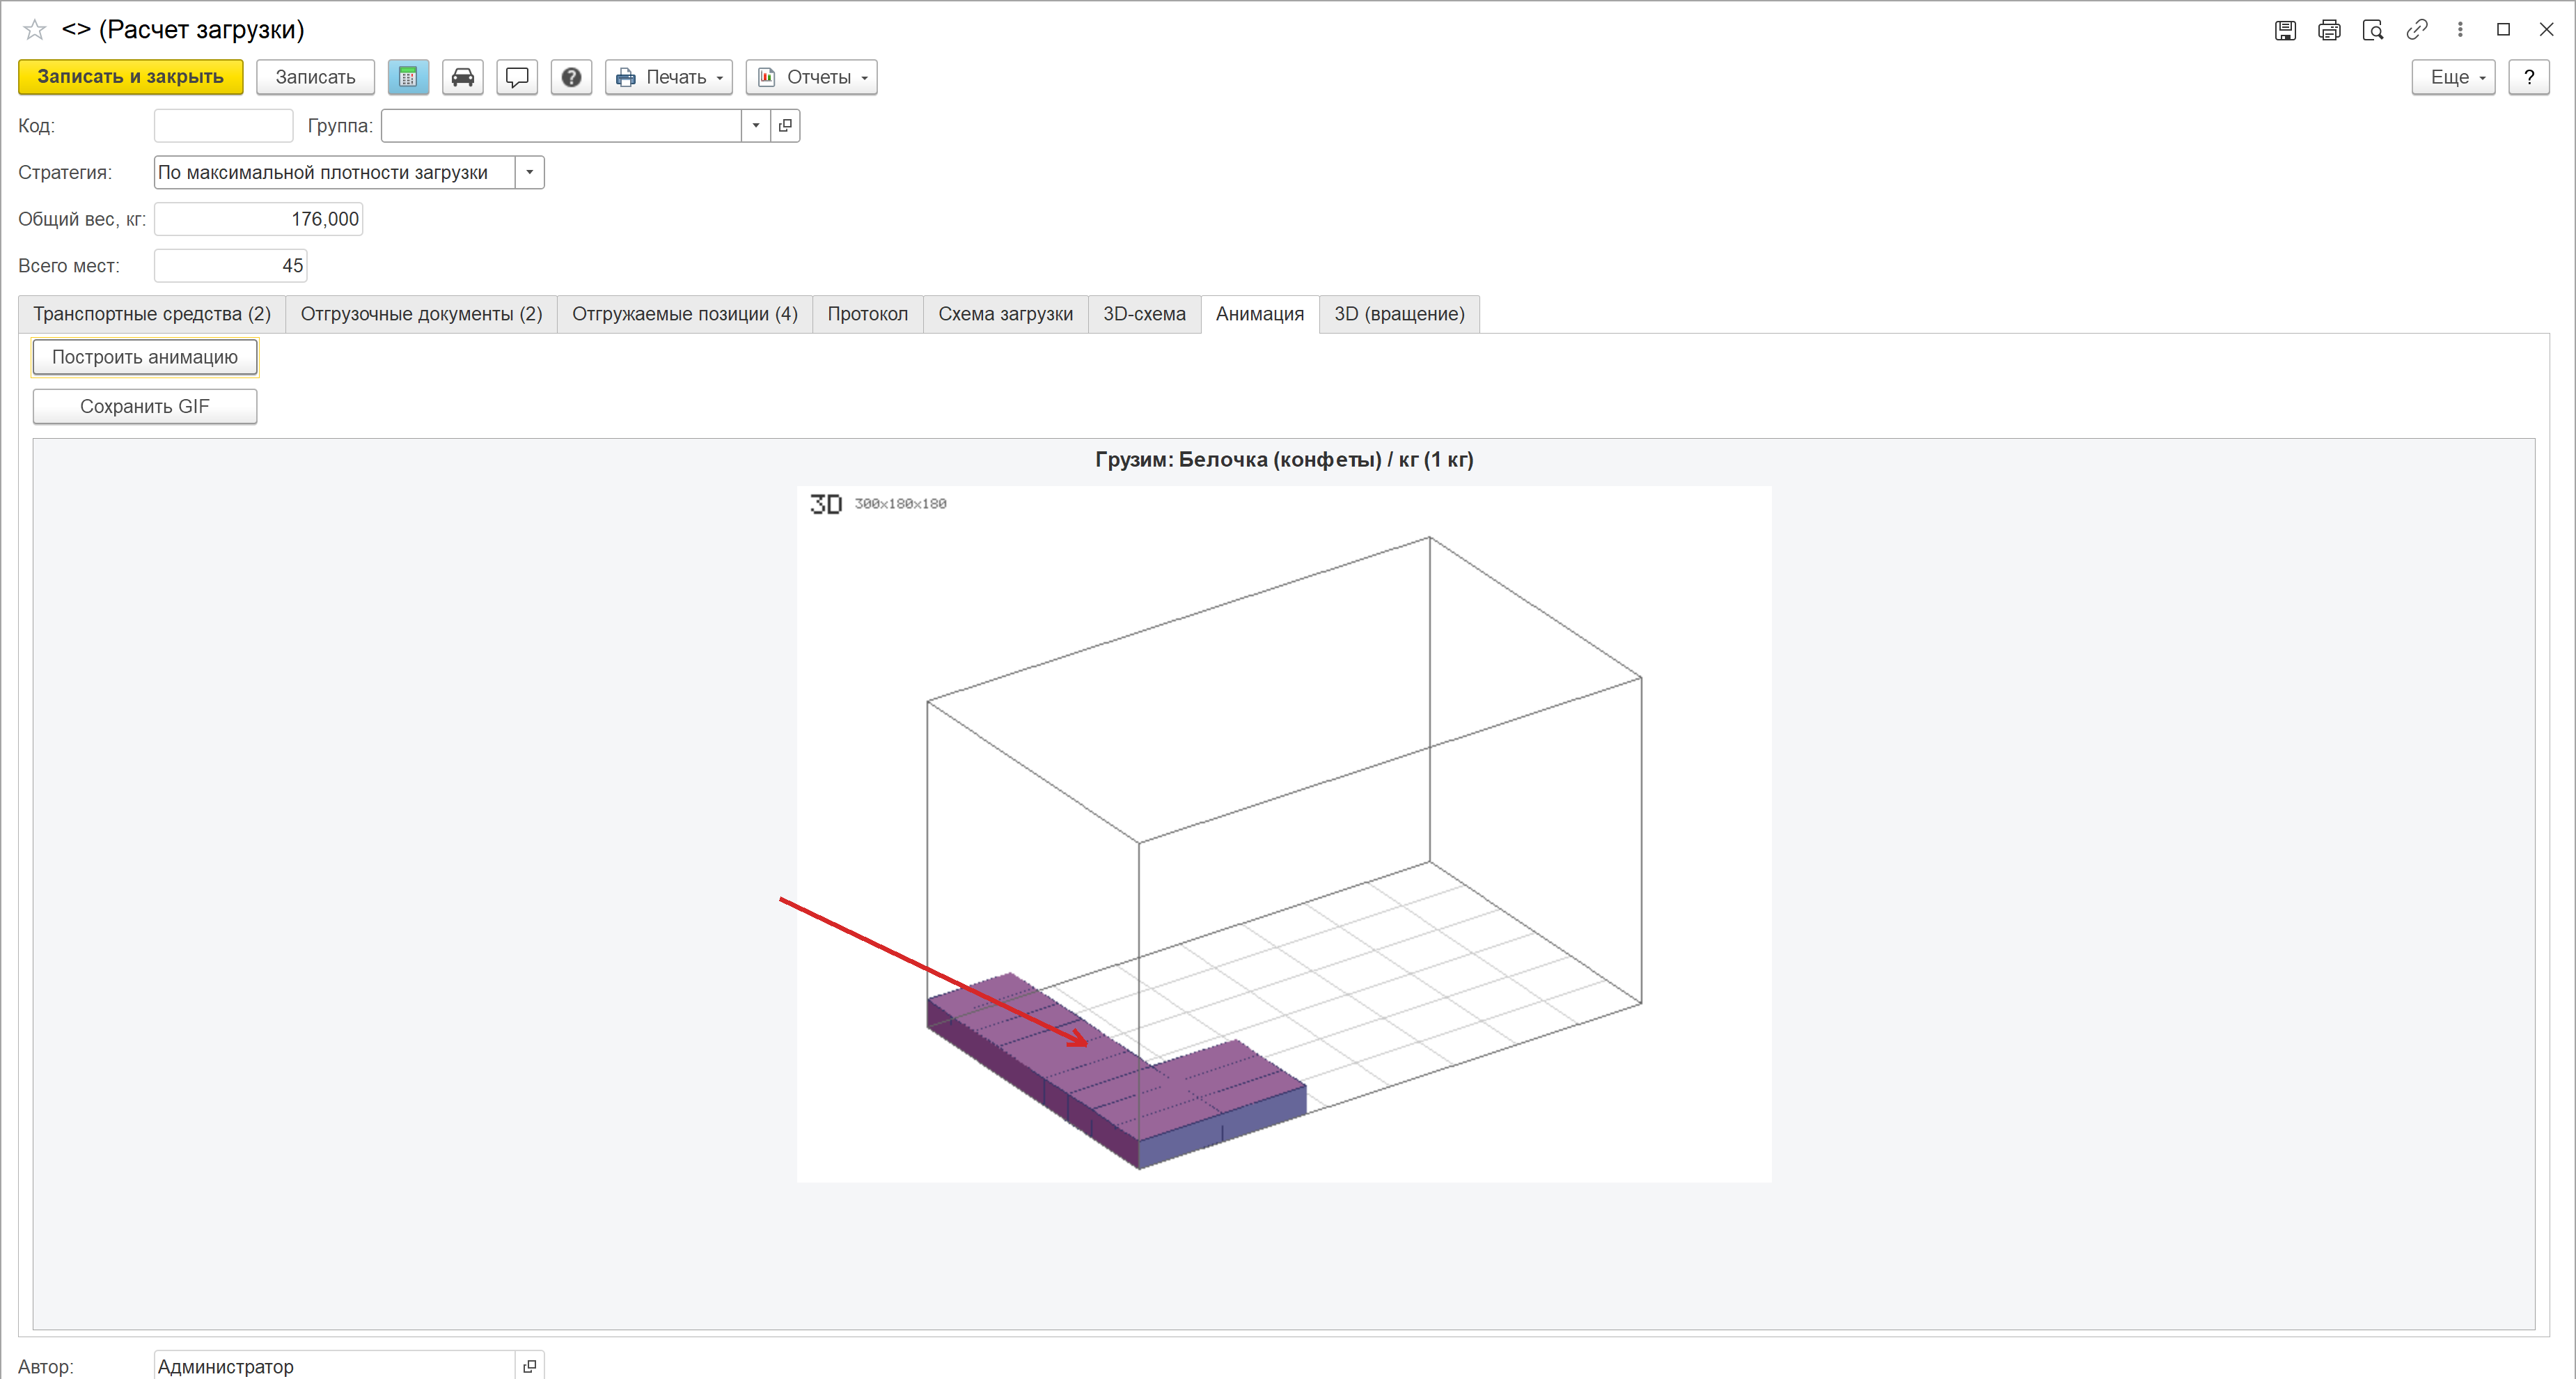Click Сохранить GIF button

pos(145,406)
